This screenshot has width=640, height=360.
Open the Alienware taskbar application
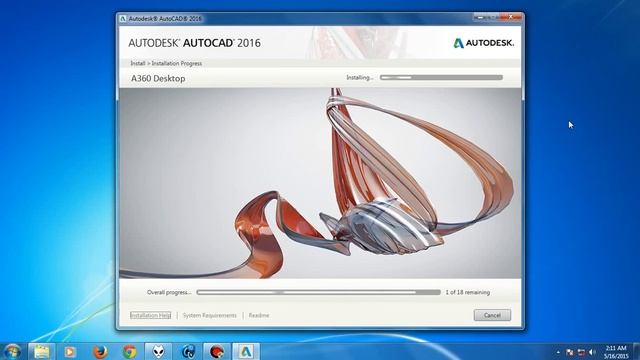pos(159,351)
